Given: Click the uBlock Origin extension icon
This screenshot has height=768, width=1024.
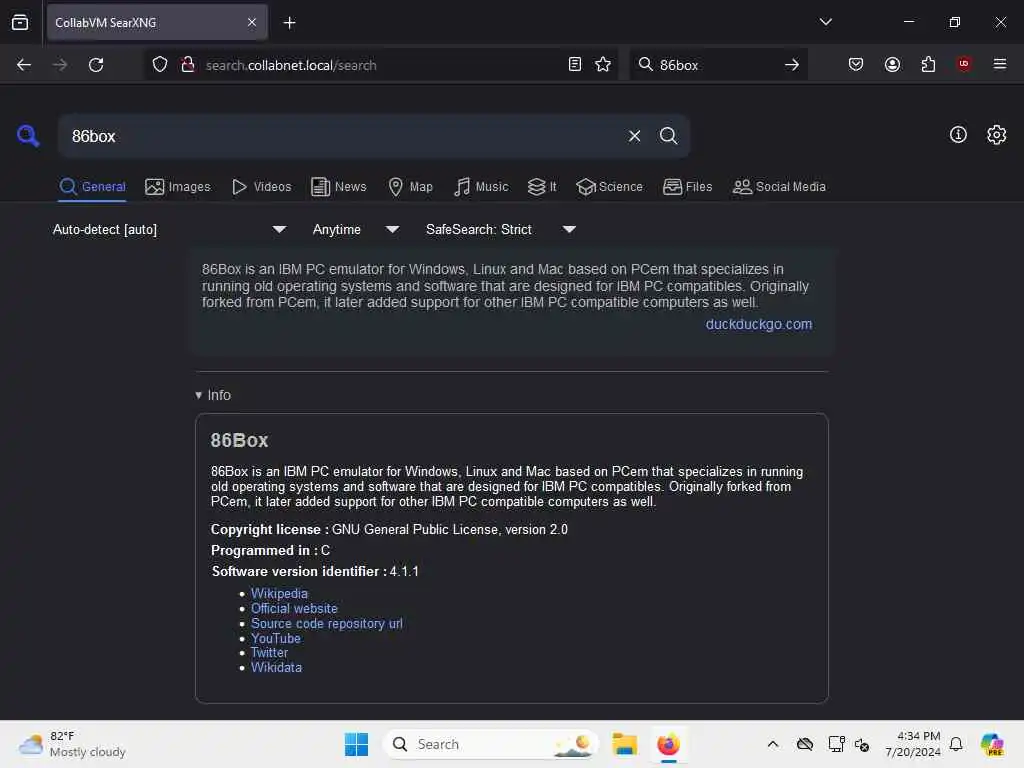Looking at the screenshot, I should pyautogui.click(x=964, y=64).
